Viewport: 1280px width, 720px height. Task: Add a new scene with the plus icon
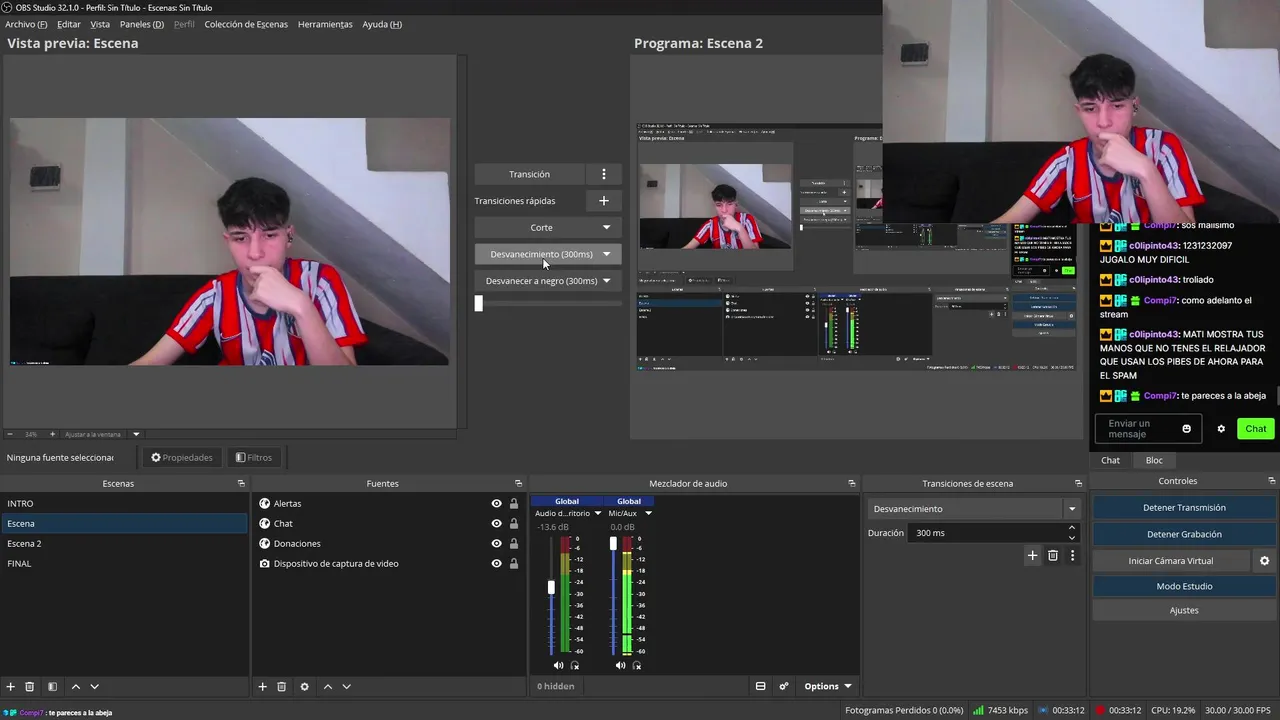tap(11, 686)
